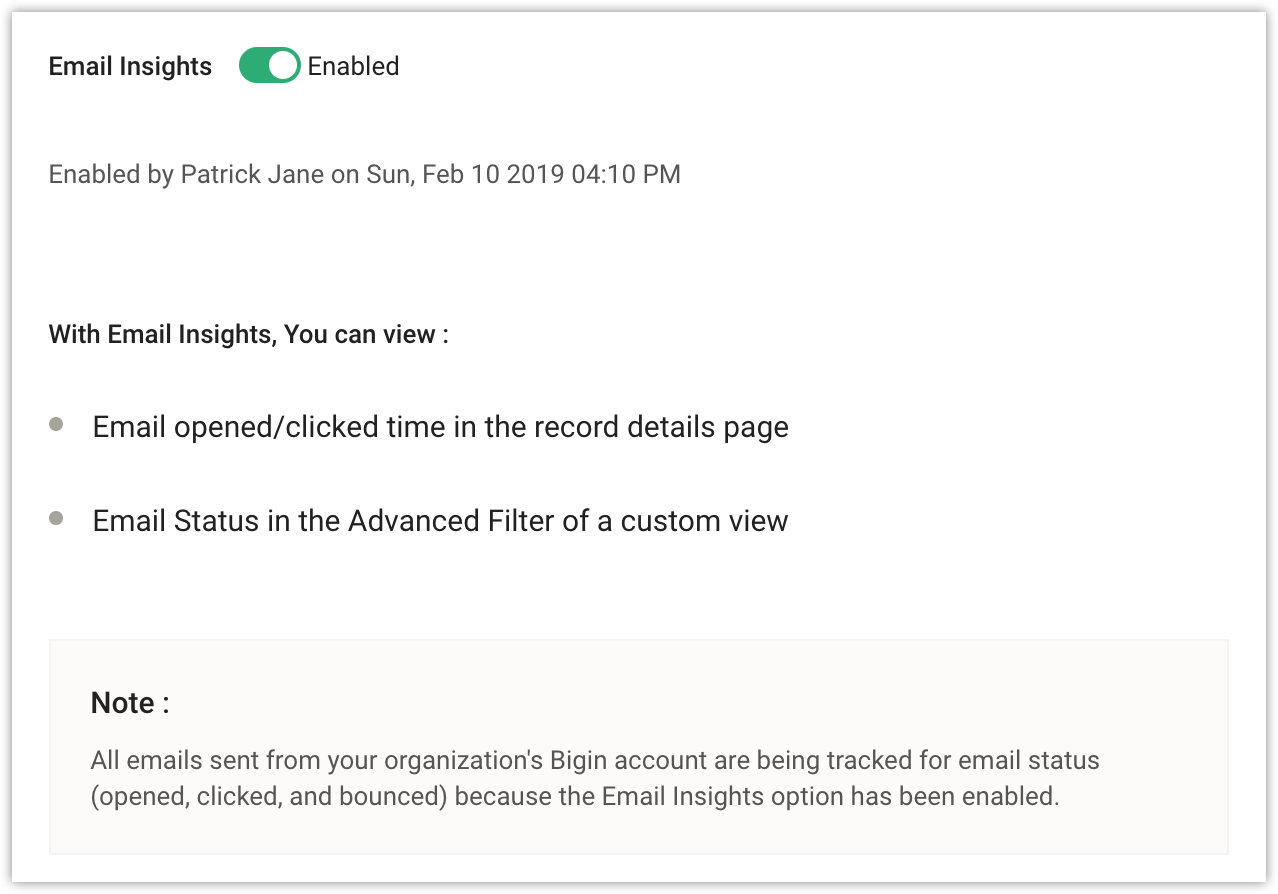Click the white knob of the toggle
Image resolution: width=1278 pixels, height=894 pixels.
coord(284,66)
